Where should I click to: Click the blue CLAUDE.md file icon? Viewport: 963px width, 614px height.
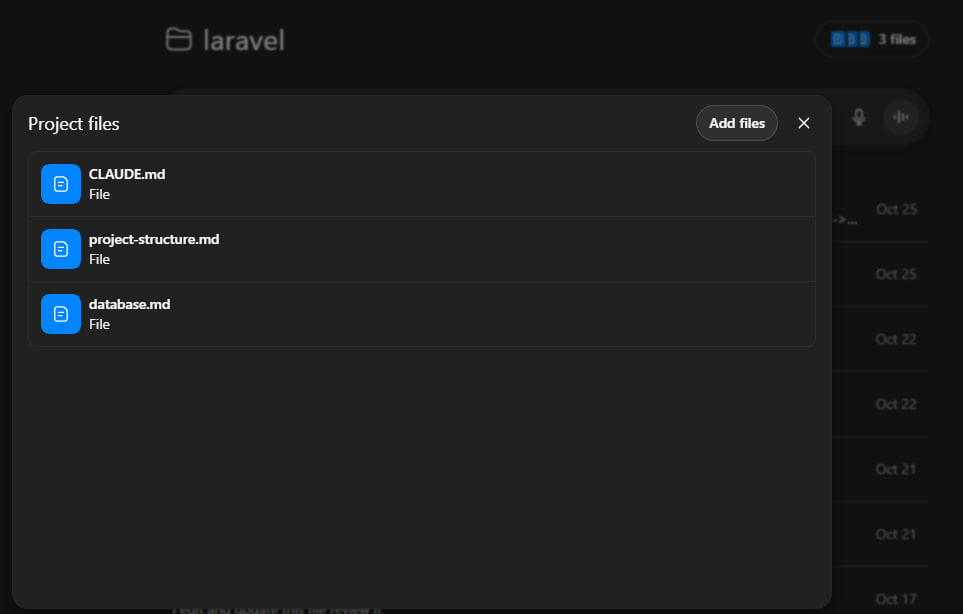pos(60,184)
